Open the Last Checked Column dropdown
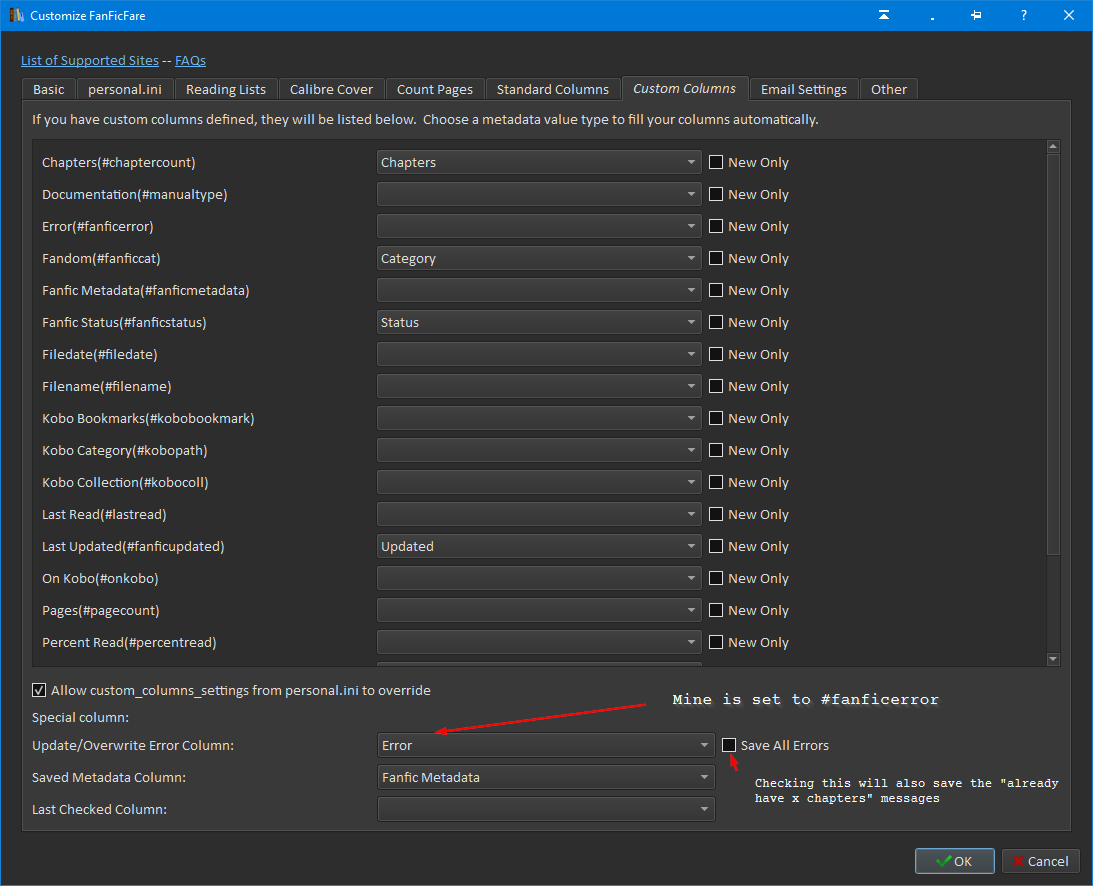1093x886 pixels. (x=545, y=809)
